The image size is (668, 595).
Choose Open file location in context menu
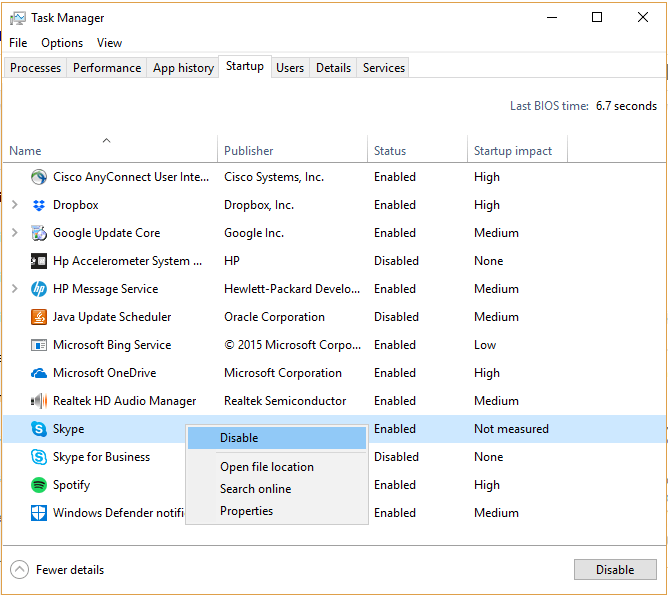point(277,467)
